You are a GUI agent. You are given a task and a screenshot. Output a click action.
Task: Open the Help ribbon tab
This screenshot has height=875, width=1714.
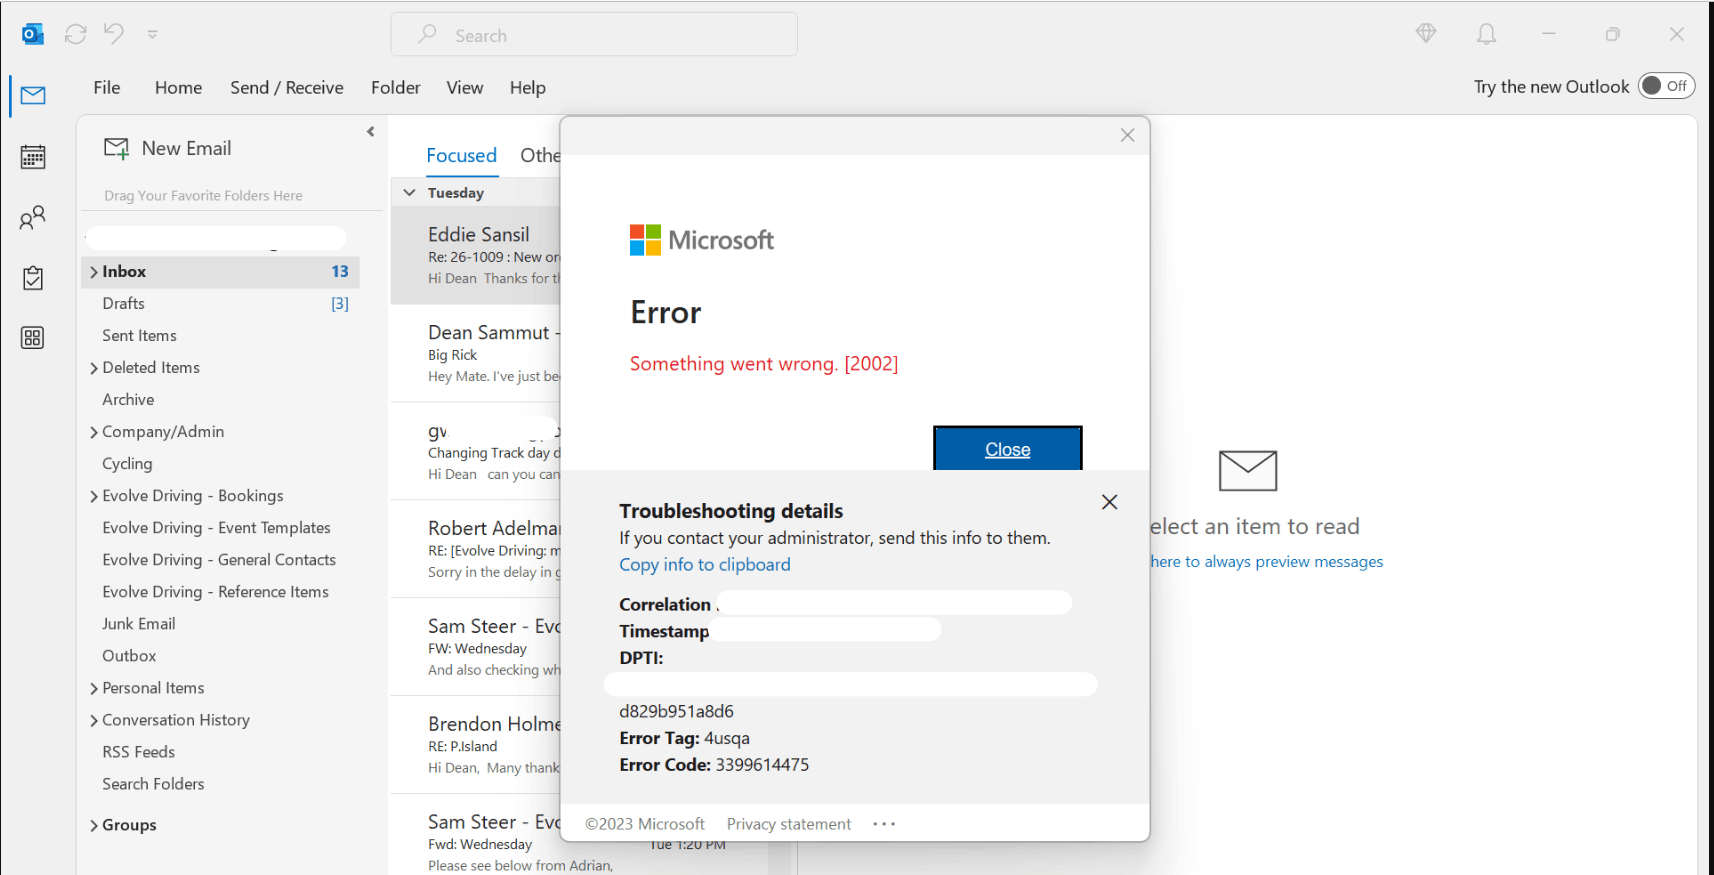click(528, 87)
